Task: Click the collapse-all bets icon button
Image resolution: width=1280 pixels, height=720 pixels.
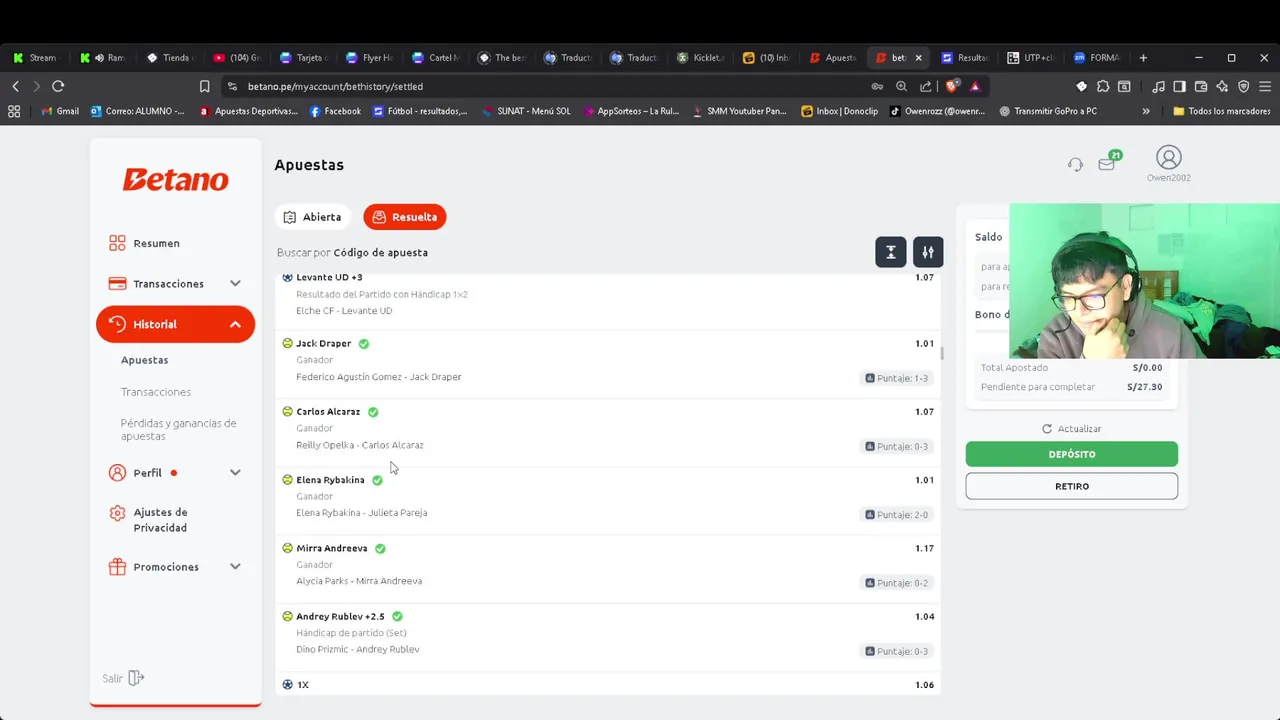Action: 890,252
